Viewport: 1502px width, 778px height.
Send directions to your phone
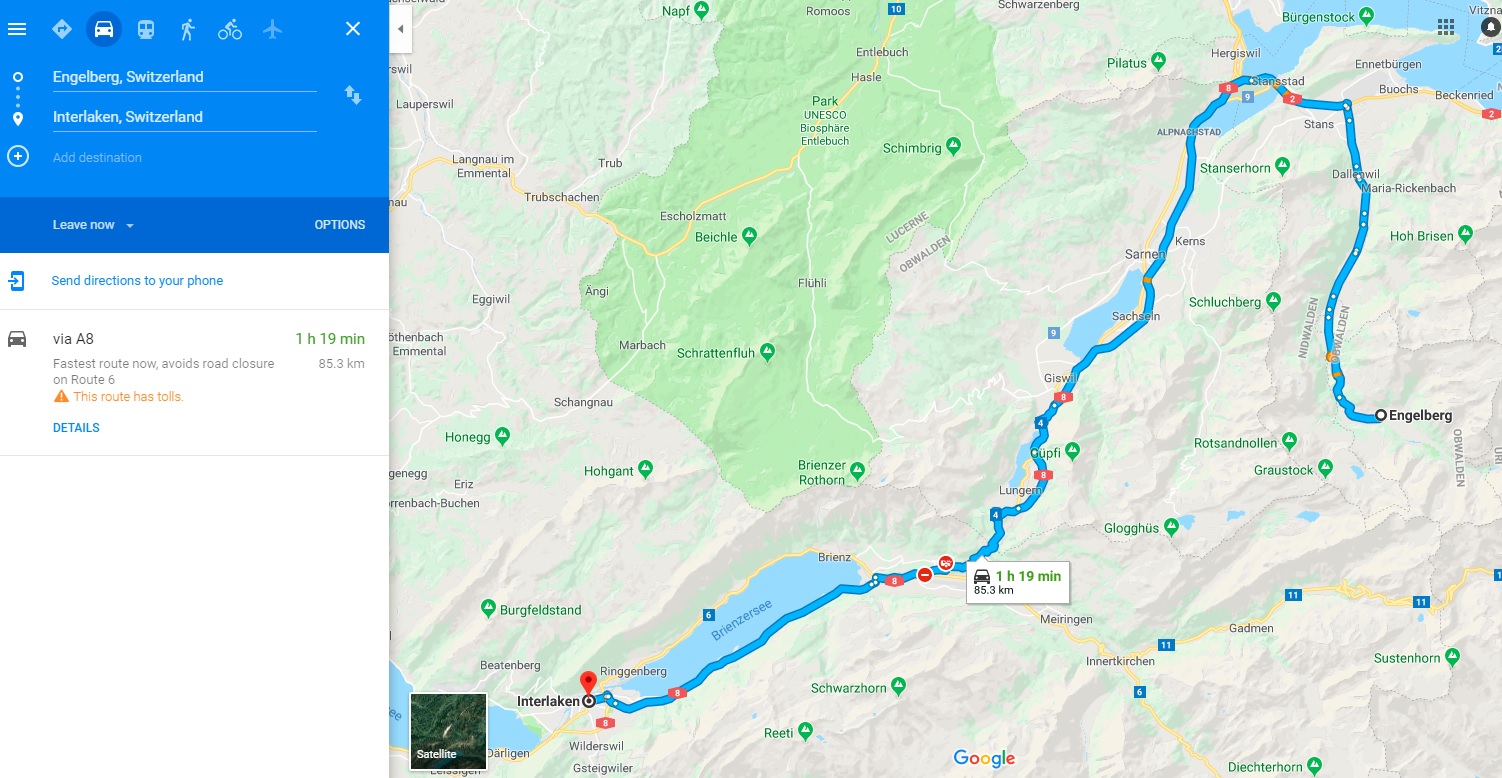[x=137, y=281]
